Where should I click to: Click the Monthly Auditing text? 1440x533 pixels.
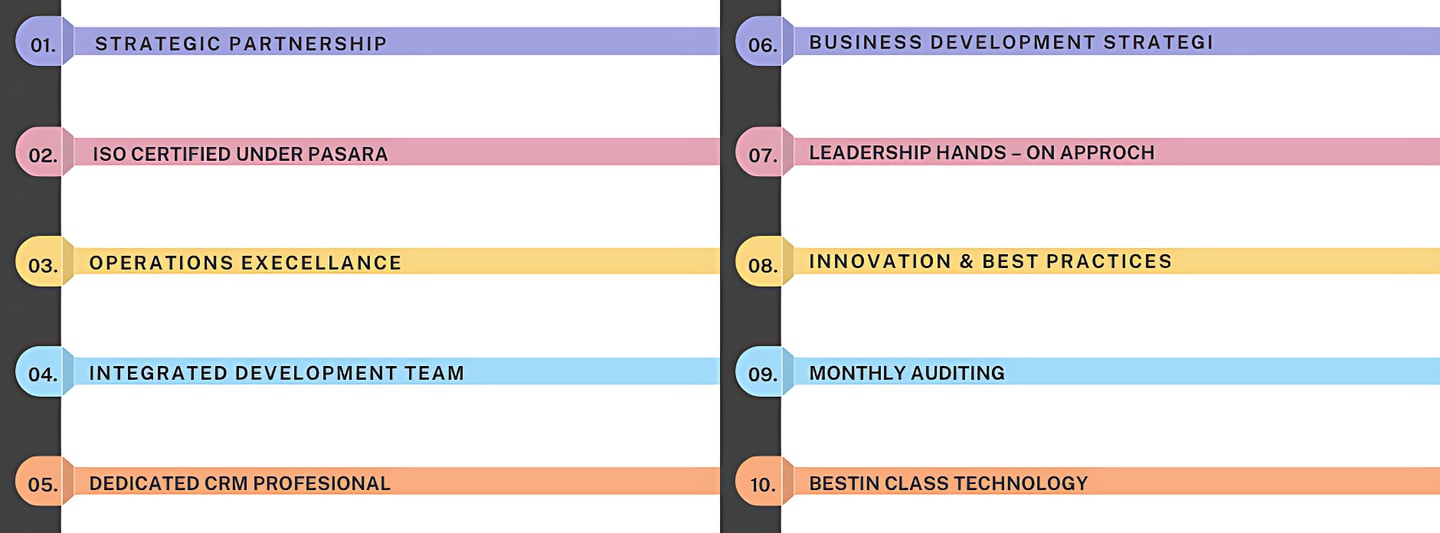point(906,373)
